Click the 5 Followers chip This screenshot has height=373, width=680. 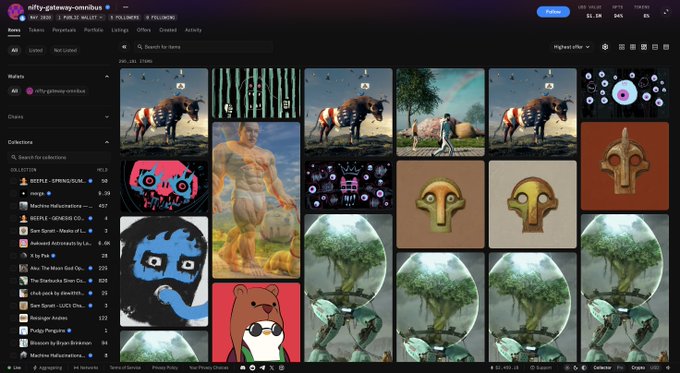[x=124, y=18]
